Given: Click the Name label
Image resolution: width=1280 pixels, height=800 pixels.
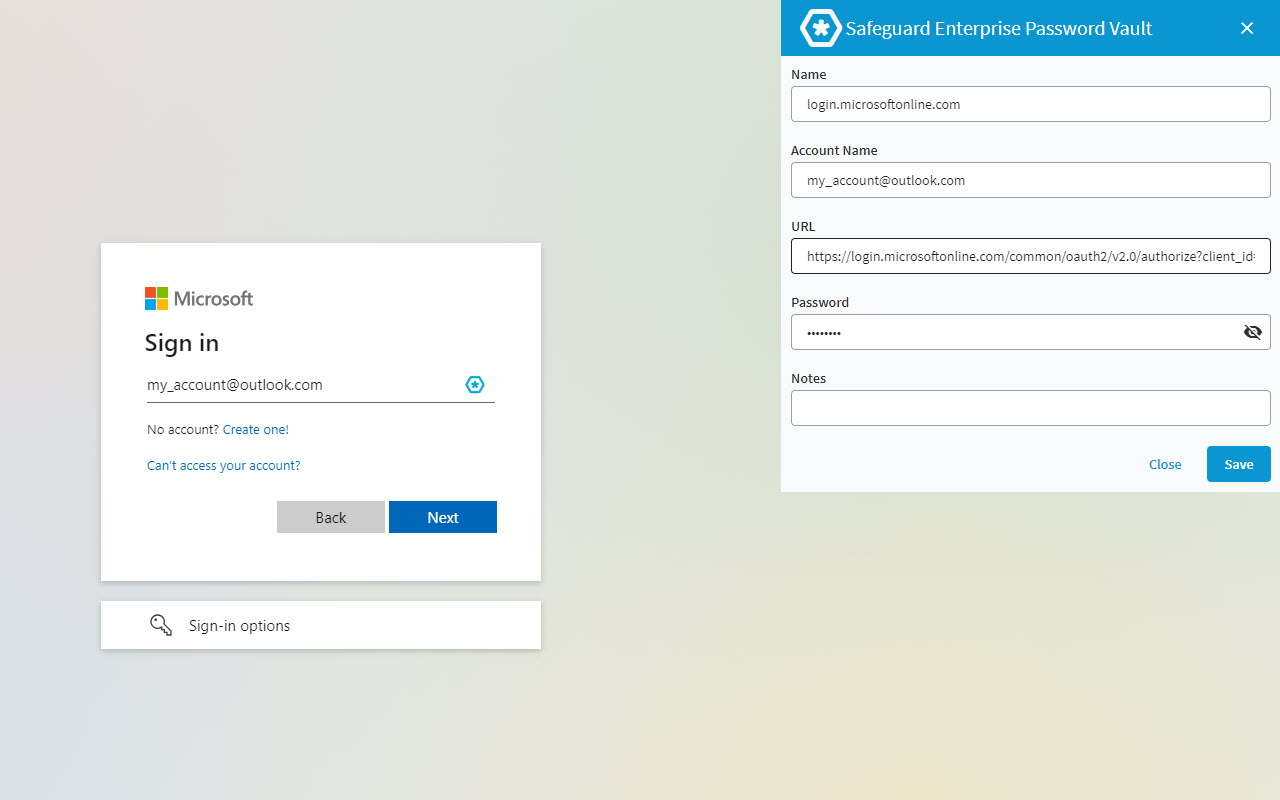Looking at the screenshot, I should [809, 74].
